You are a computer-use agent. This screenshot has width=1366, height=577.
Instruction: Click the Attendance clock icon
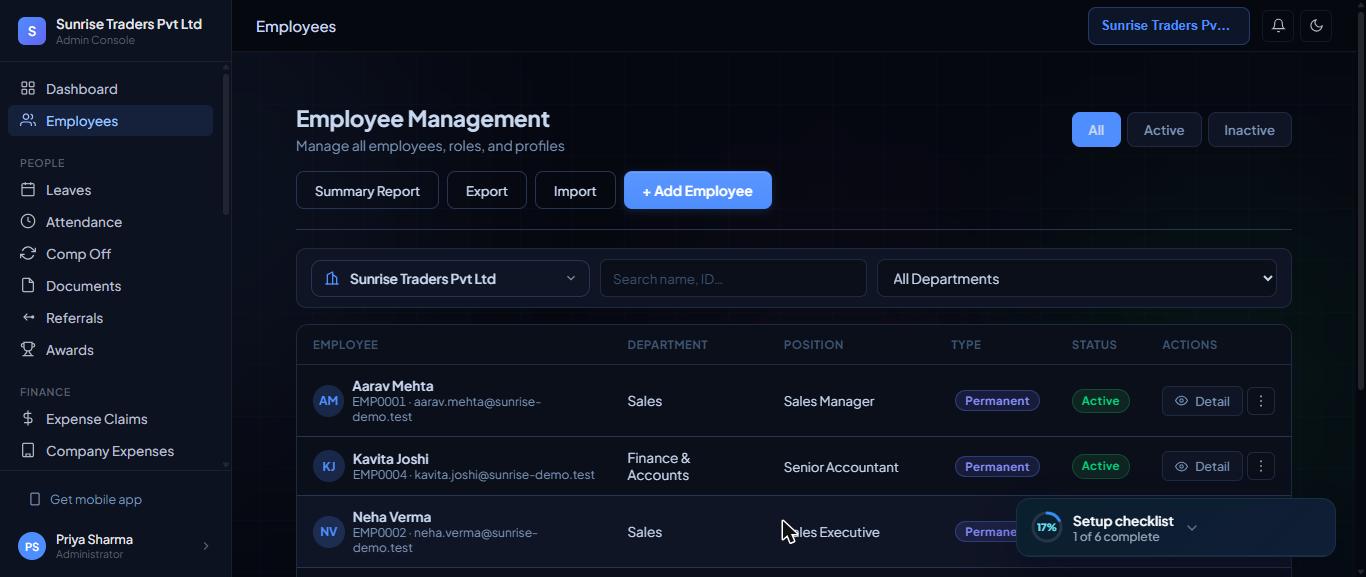pos(28,222)
